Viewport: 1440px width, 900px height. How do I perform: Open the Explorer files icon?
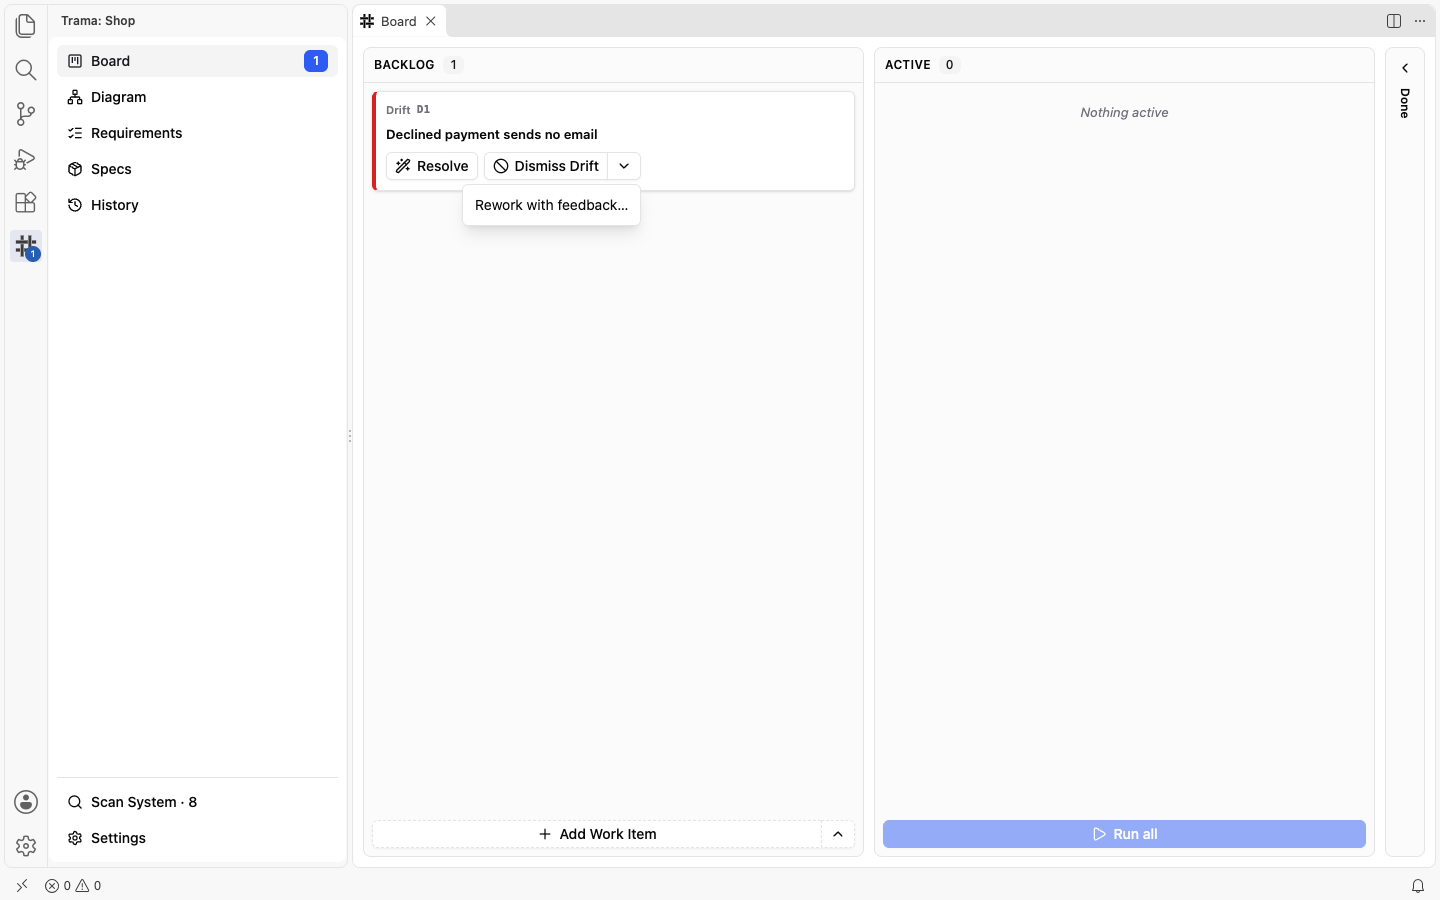click(x=26, y=25)
